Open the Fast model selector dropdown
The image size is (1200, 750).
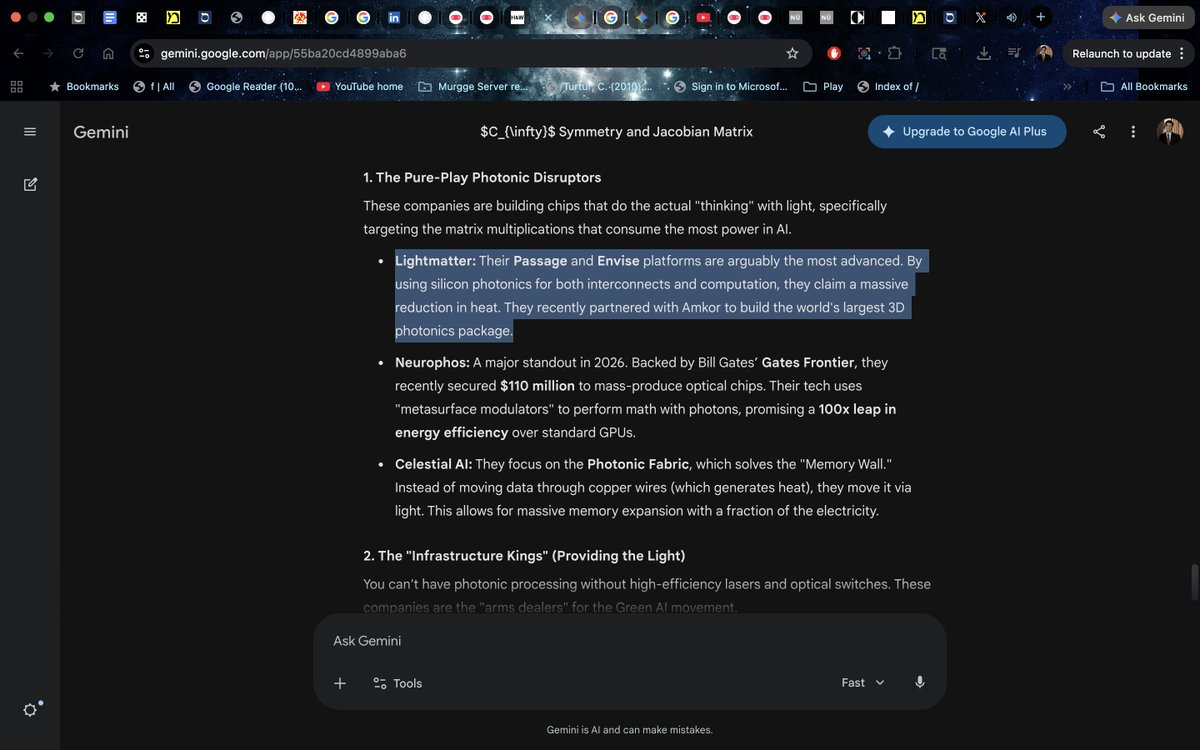pyautogui.click(x=863, y=682)
